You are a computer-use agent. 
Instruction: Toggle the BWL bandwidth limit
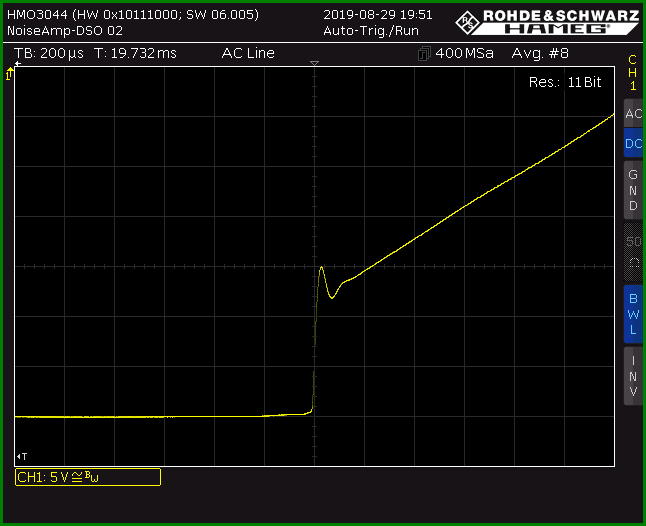633,314
